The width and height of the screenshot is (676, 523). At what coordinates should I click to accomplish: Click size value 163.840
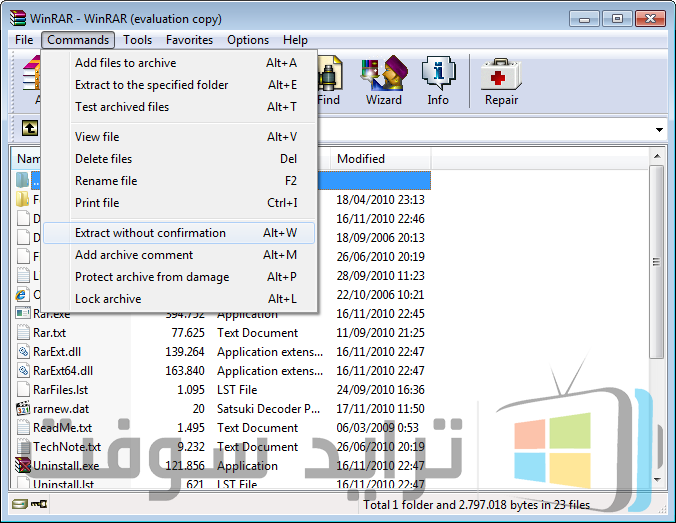tap(185, 371)
